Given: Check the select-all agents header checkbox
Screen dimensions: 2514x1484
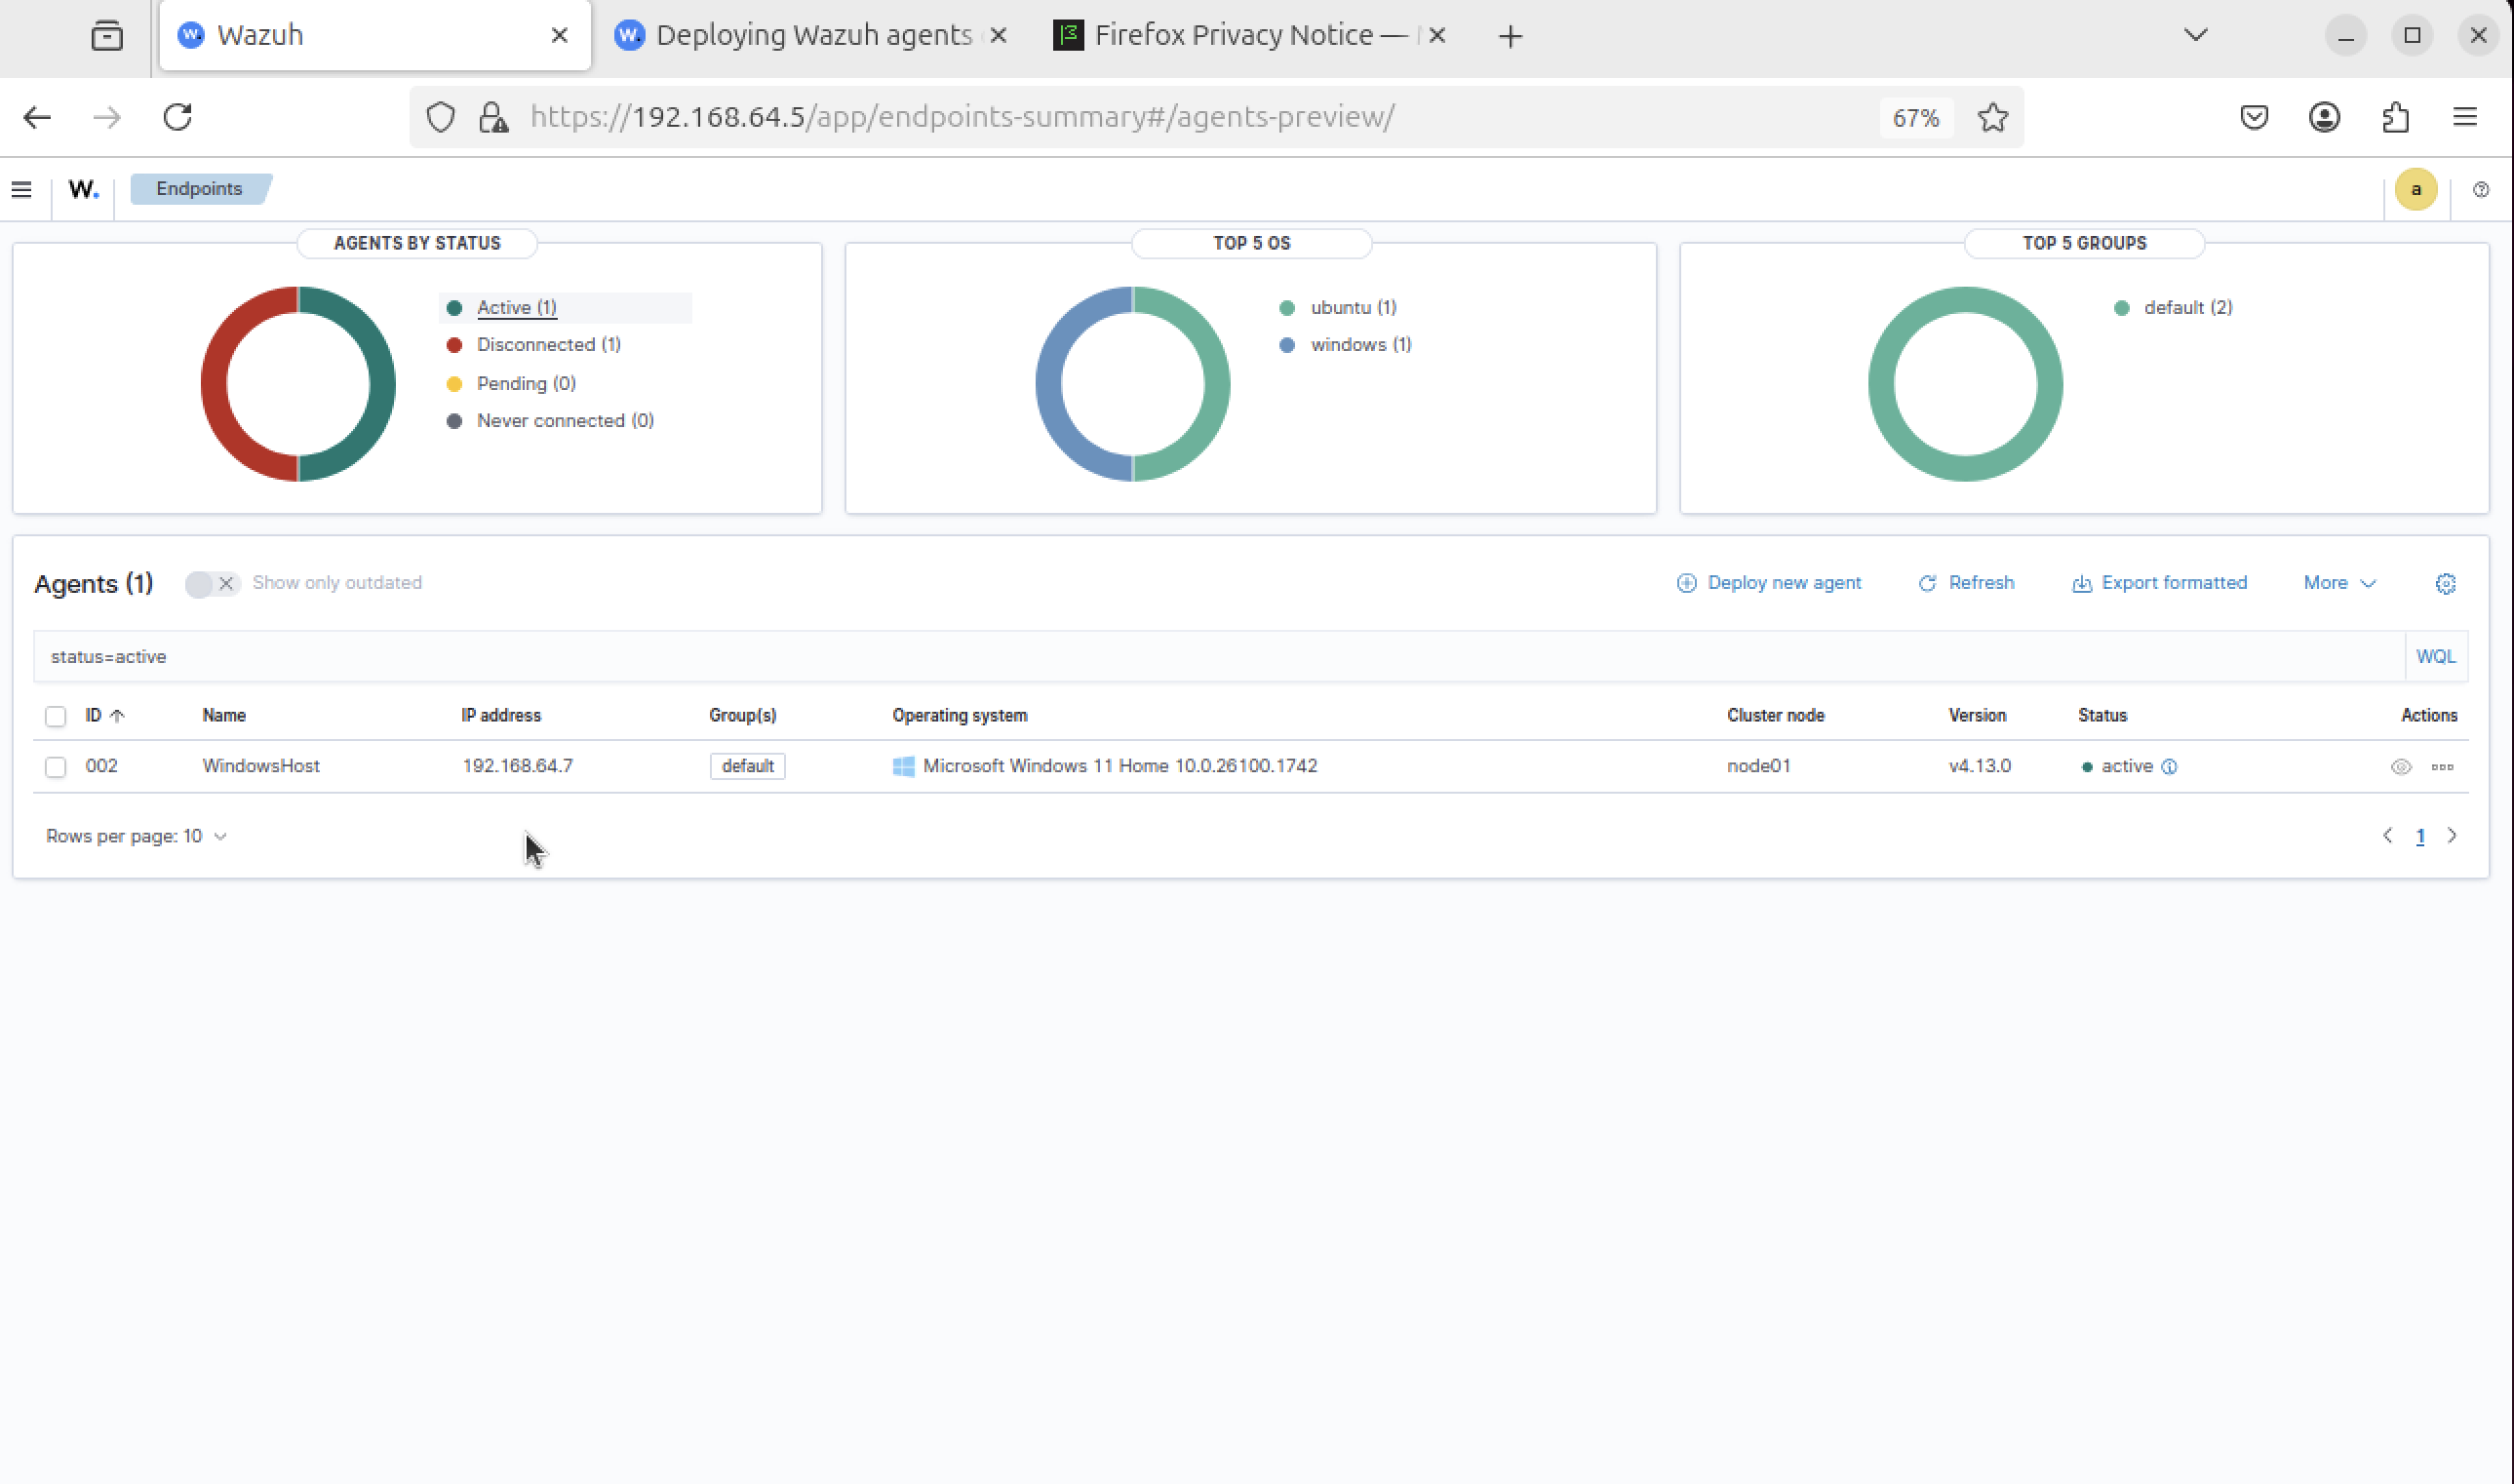Looking at the screenshot, I should pyautogui.click(x=56, y=716).
